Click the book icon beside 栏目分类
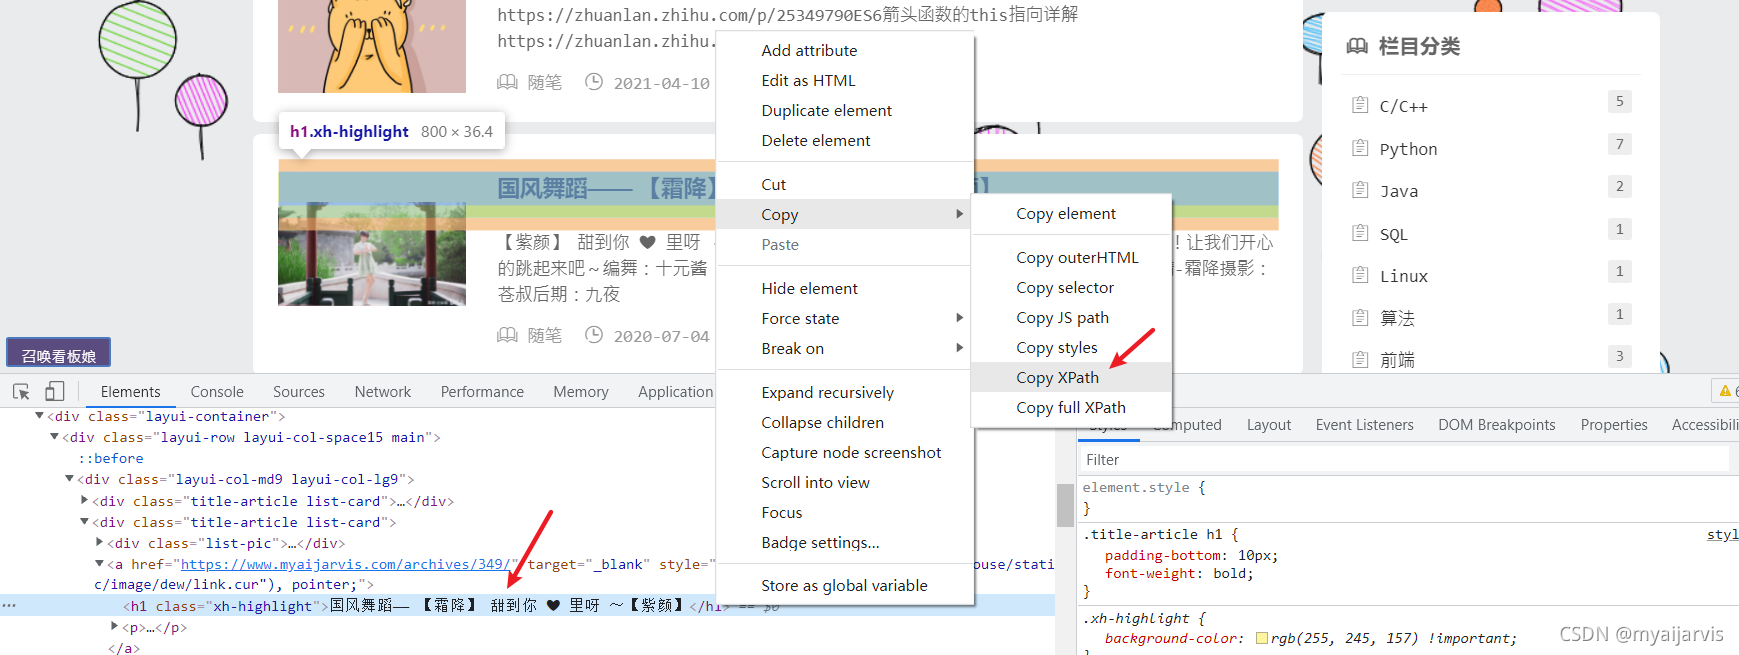 pyautogui.click(x=1357, y=46)
